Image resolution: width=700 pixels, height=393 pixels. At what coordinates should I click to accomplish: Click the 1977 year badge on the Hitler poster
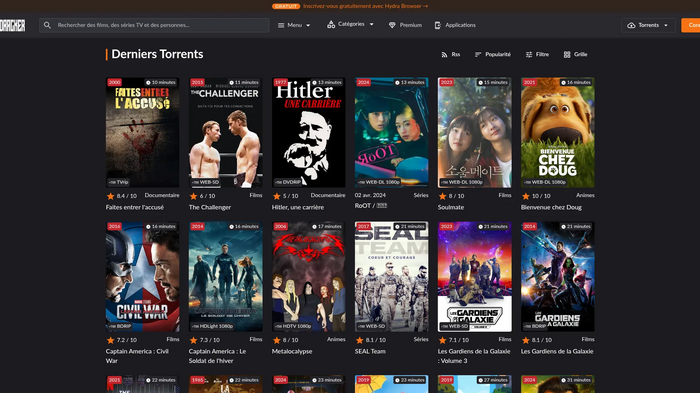click(x=281, y=82)
